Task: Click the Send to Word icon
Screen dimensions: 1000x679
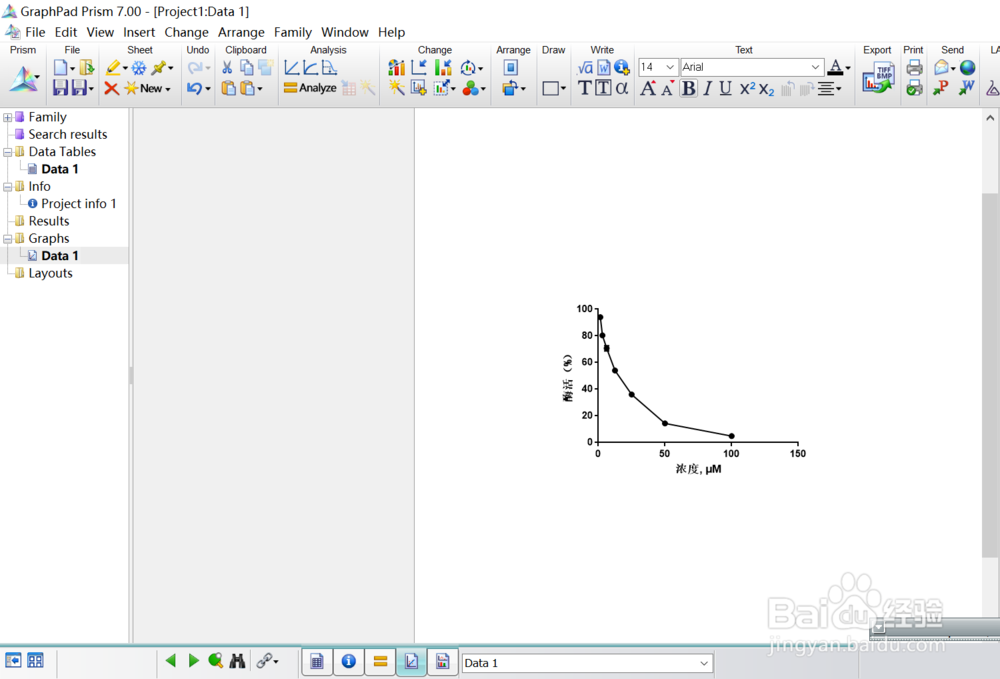Action: (967, 88)
